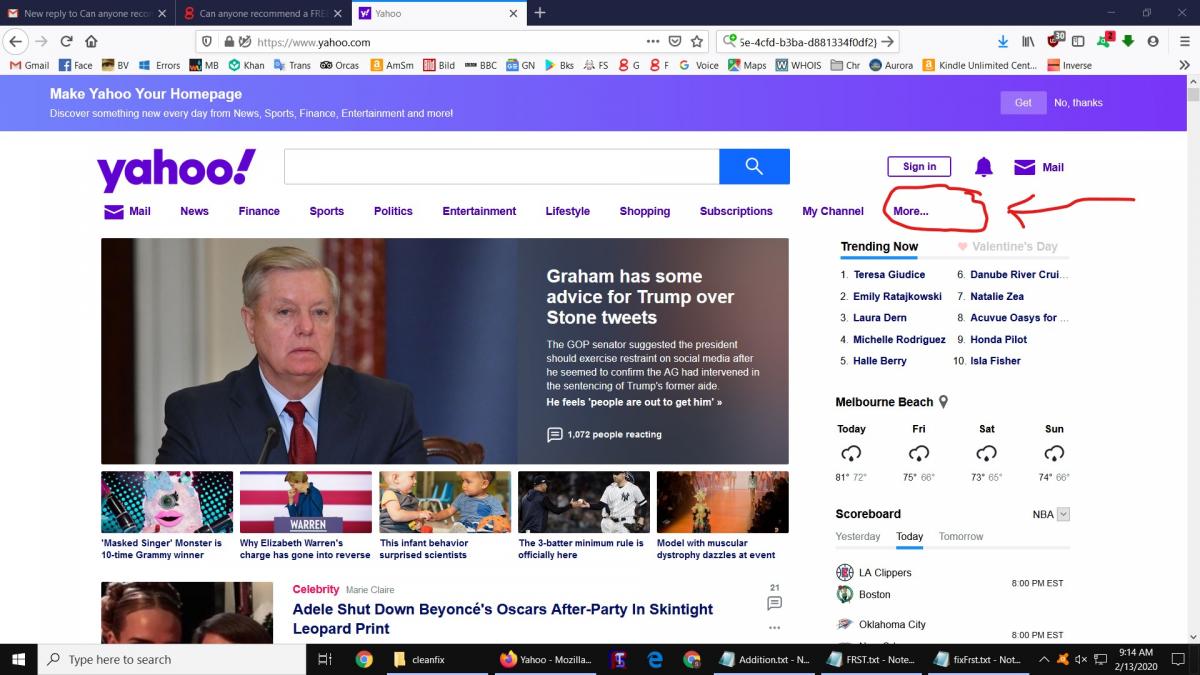
Task: Open the Maps bookmark
Action: (747, 65)
